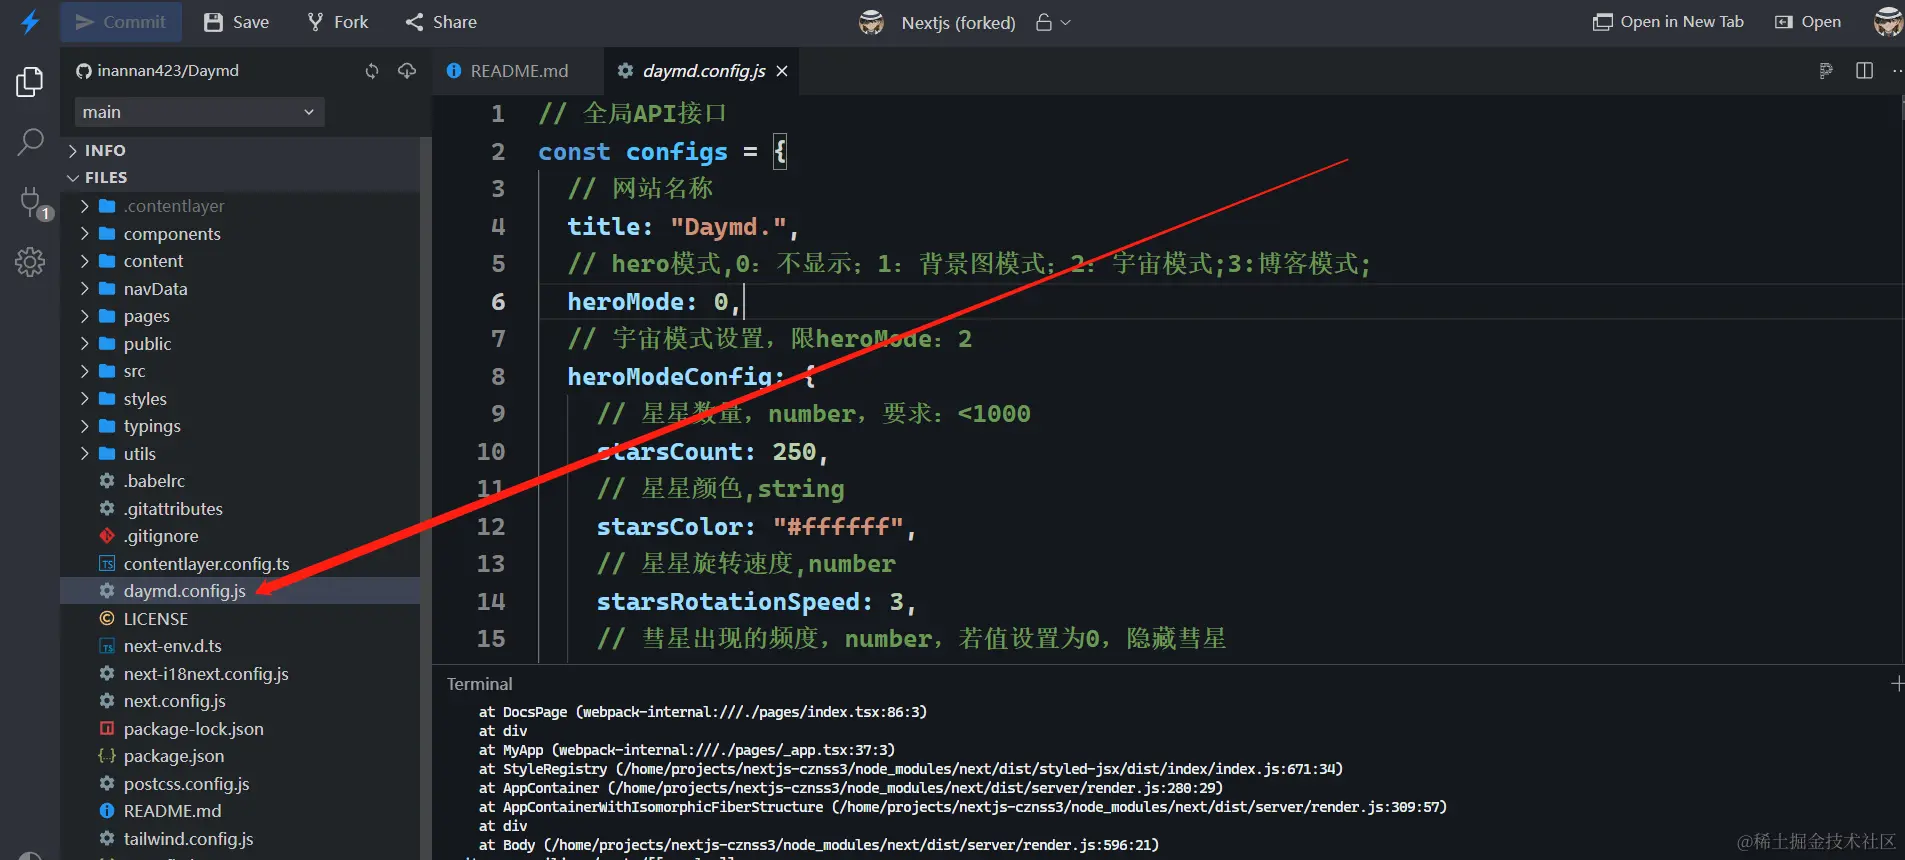Open the next.config.js file
The height and width of the screenshot is (860, 1905).
240,701
